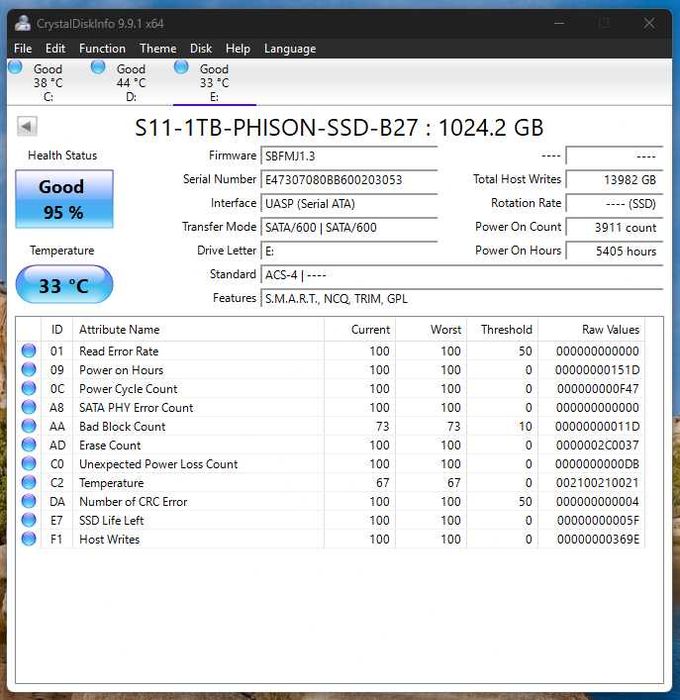Select the SATA PHY Error Count attribute name

(136, 407)
